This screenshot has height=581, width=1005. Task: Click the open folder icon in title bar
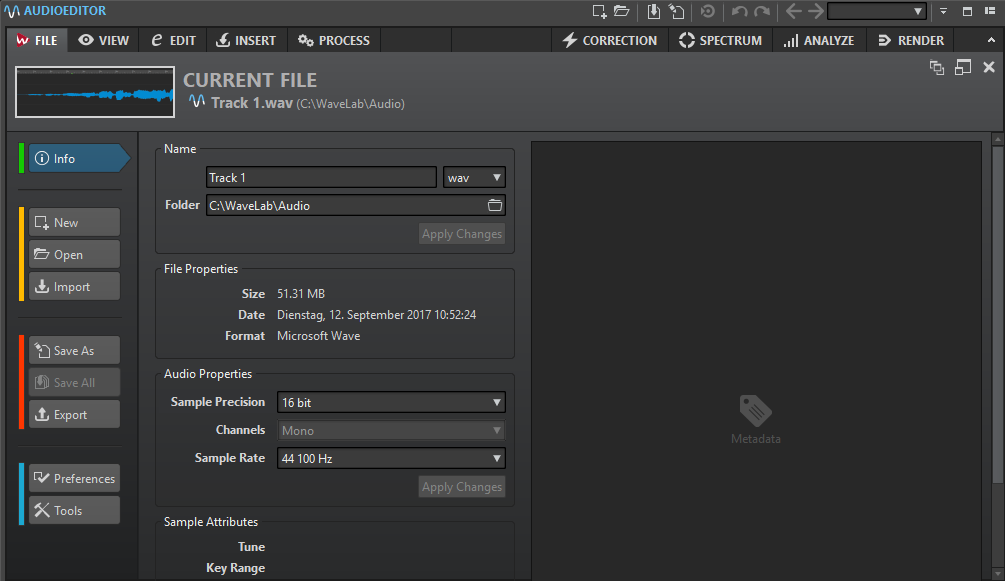pyautogui.click(x=621, y=11)
